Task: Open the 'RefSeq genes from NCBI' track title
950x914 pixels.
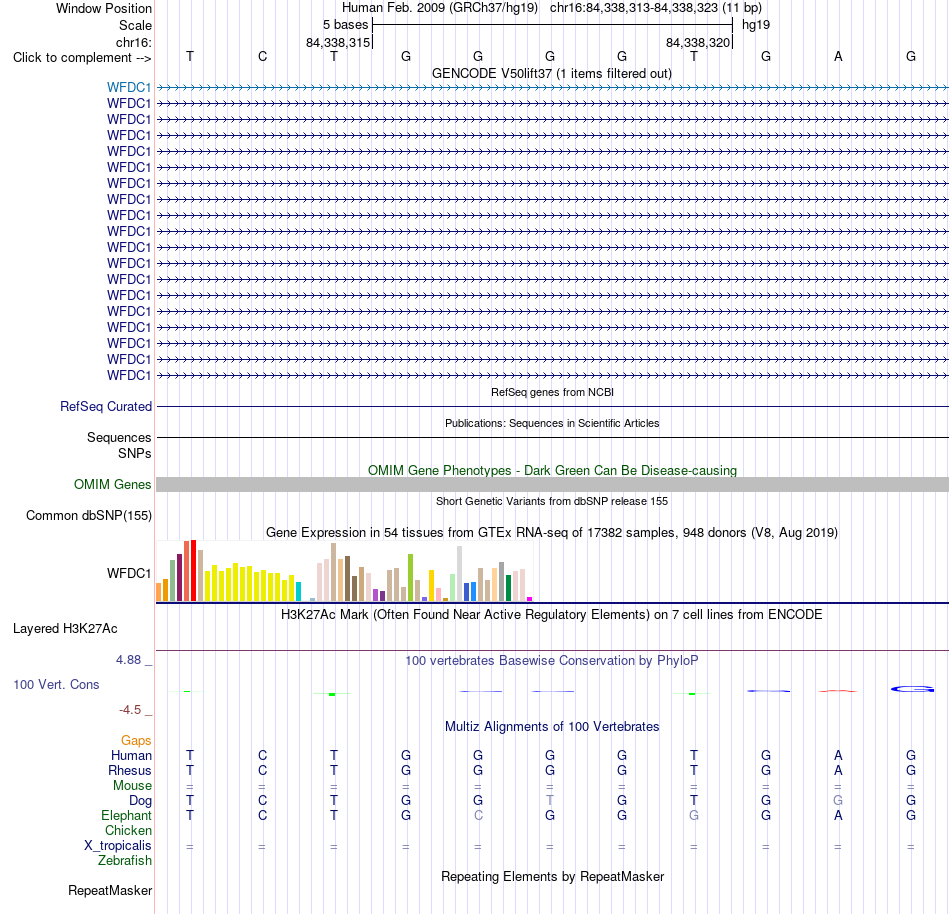Action: click(552, 392)
